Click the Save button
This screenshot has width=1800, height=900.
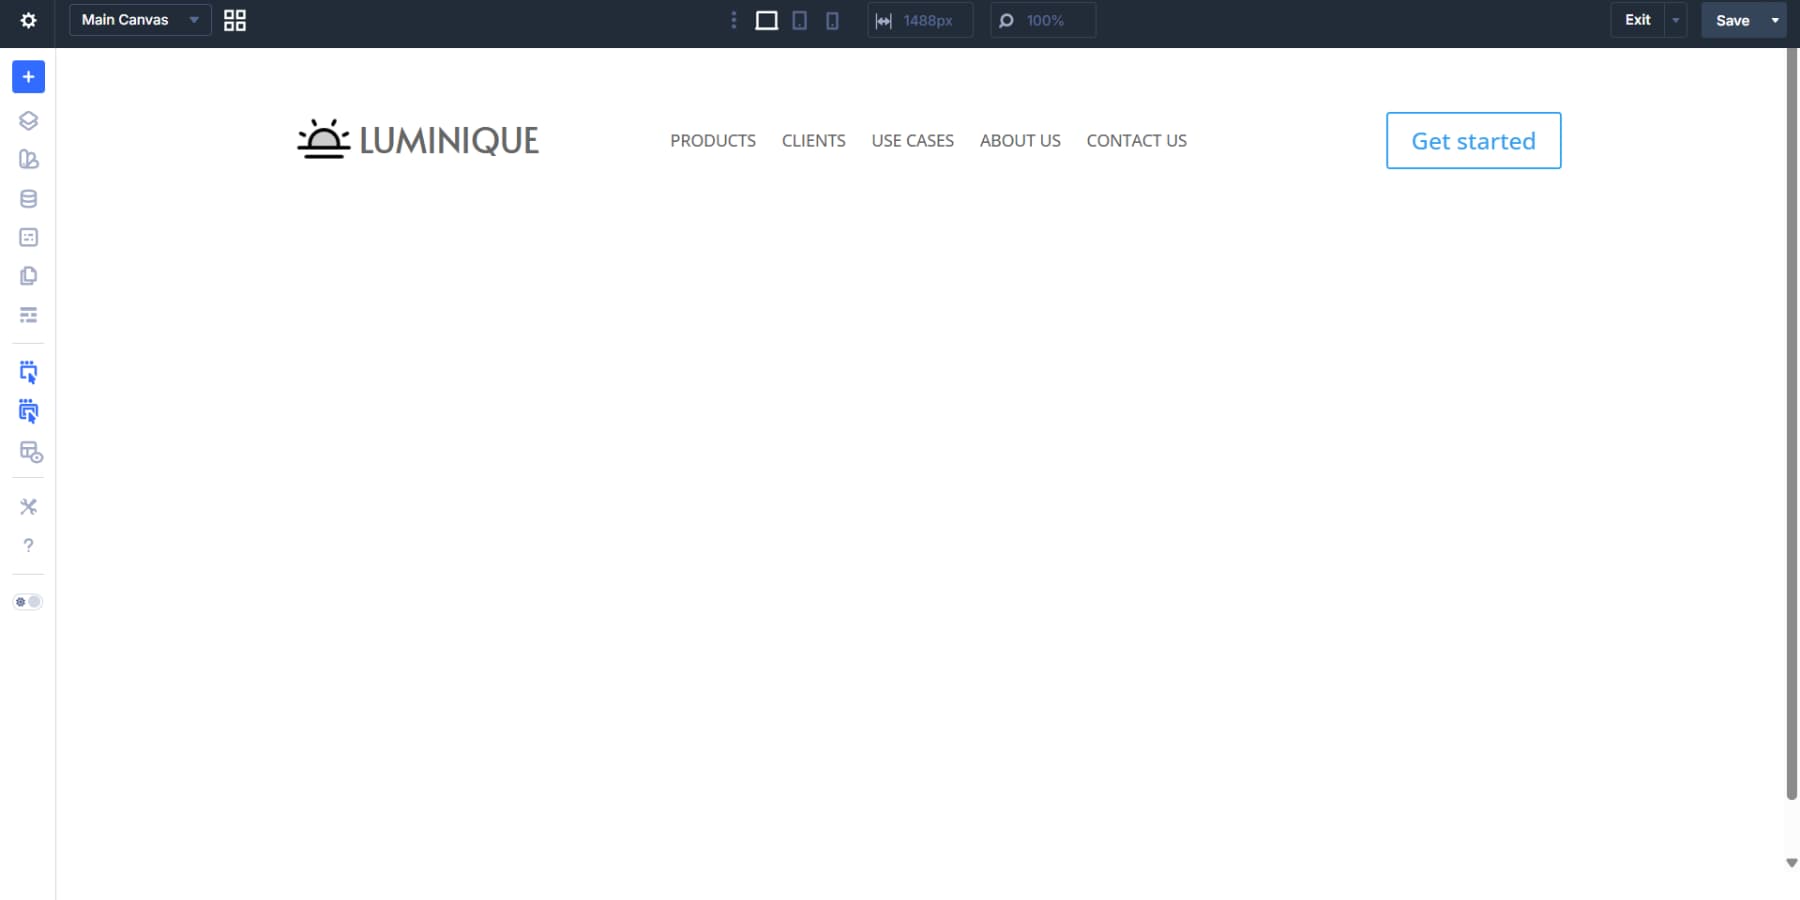tap(1732, 19)
